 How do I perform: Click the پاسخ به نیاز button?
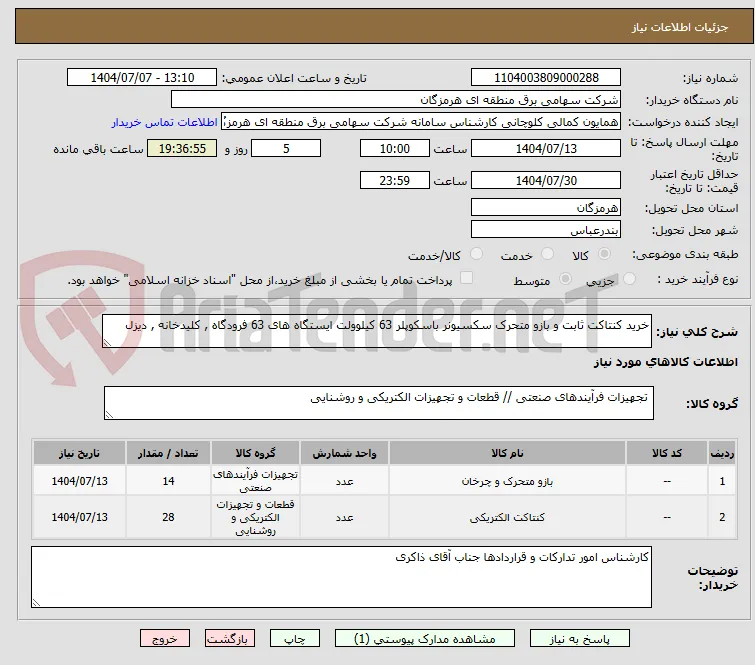pos(579,639)
